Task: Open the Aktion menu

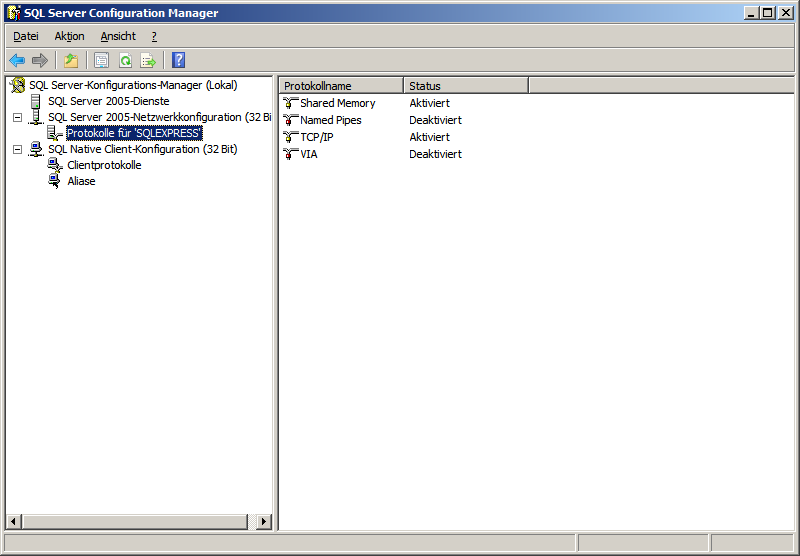Action: [69, 36]
